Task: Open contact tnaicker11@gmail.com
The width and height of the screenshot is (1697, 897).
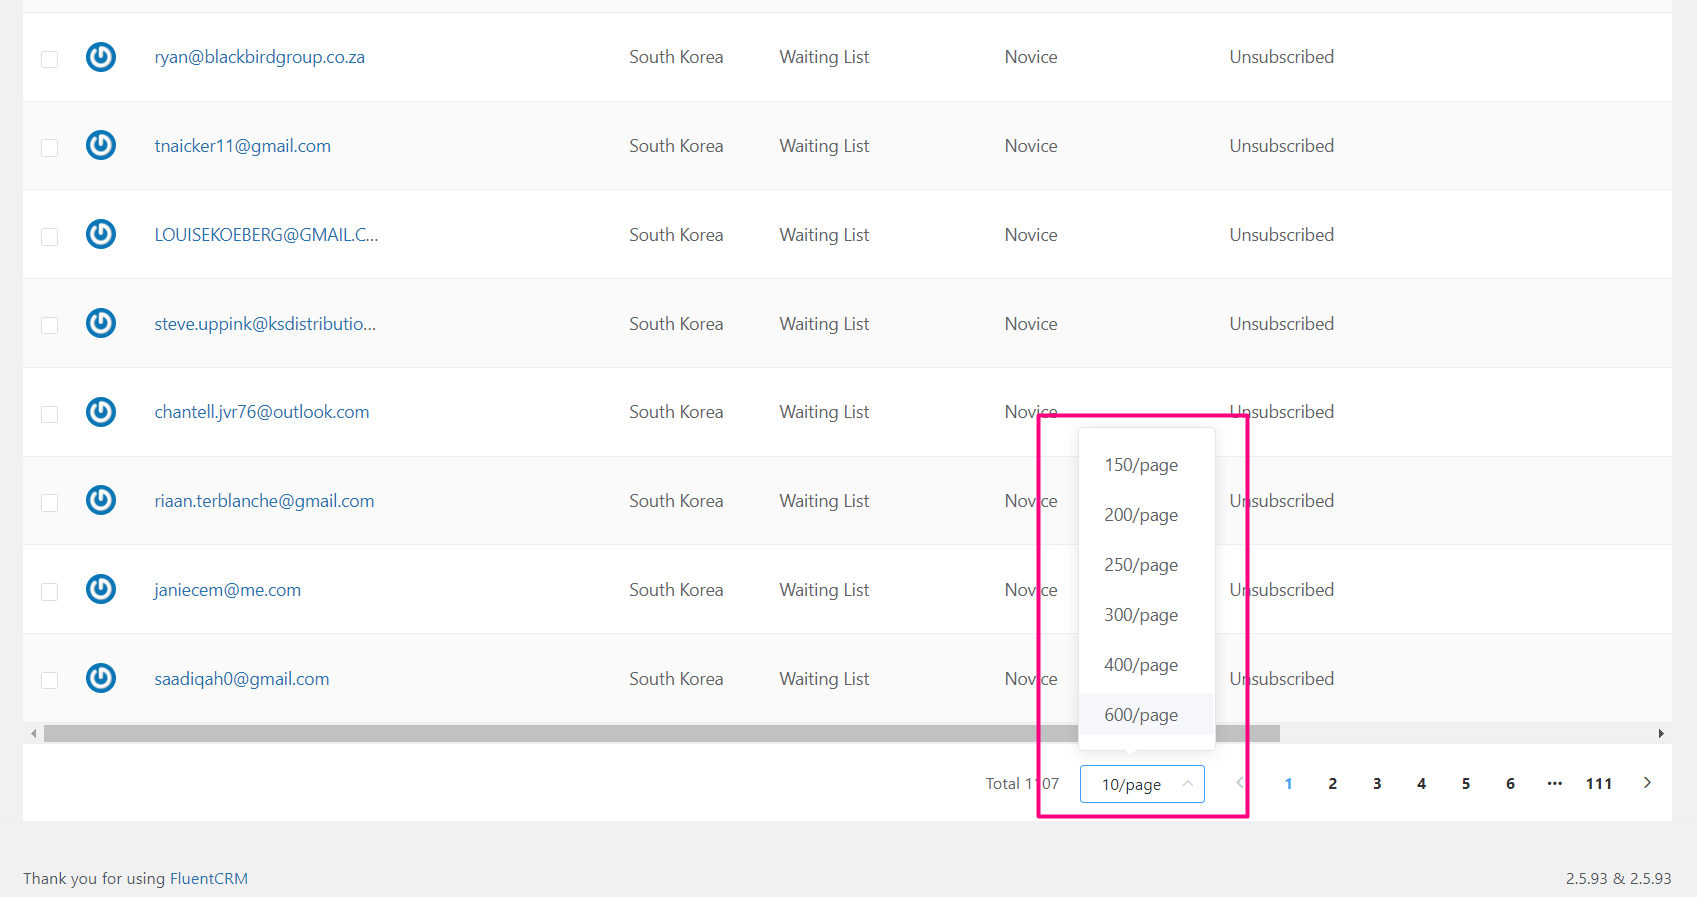Action: (242, 146)
